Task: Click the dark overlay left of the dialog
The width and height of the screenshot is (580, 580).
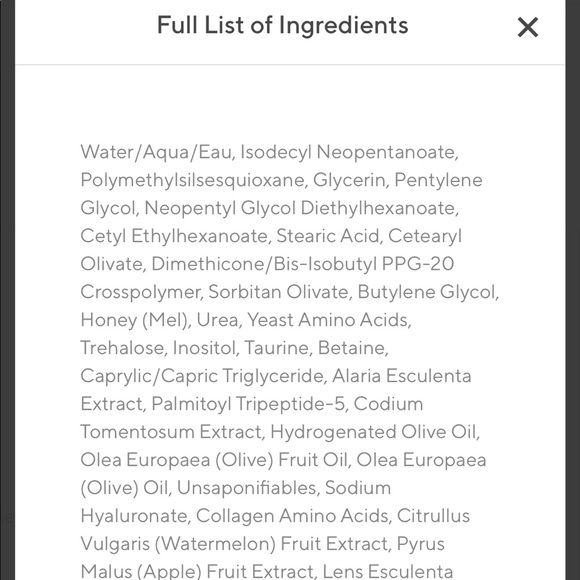Action: point(7,290)
